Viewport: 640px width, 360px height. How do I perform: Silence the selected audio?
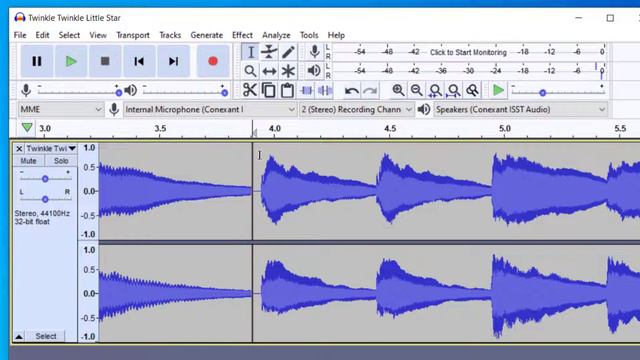(x=325, y=90)
